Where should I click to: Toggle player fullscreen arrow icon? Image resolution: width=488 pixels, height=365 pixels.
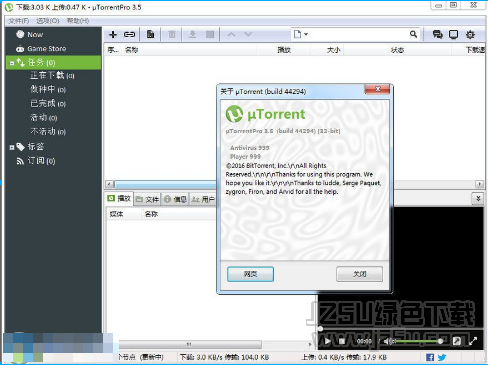pos(473,341)
